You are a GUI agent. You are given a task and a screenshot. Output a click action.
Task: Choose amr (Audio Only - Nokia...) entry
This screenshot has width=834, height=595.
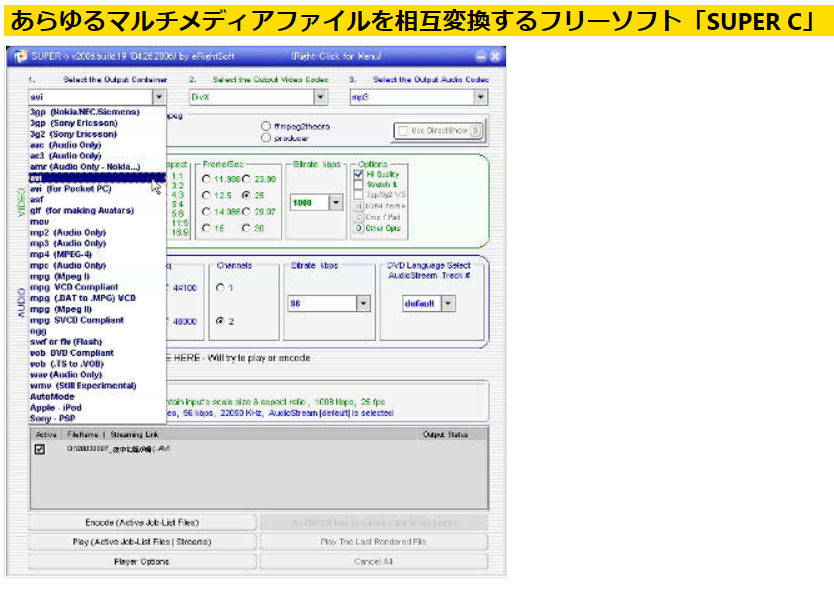pos(85,167)
